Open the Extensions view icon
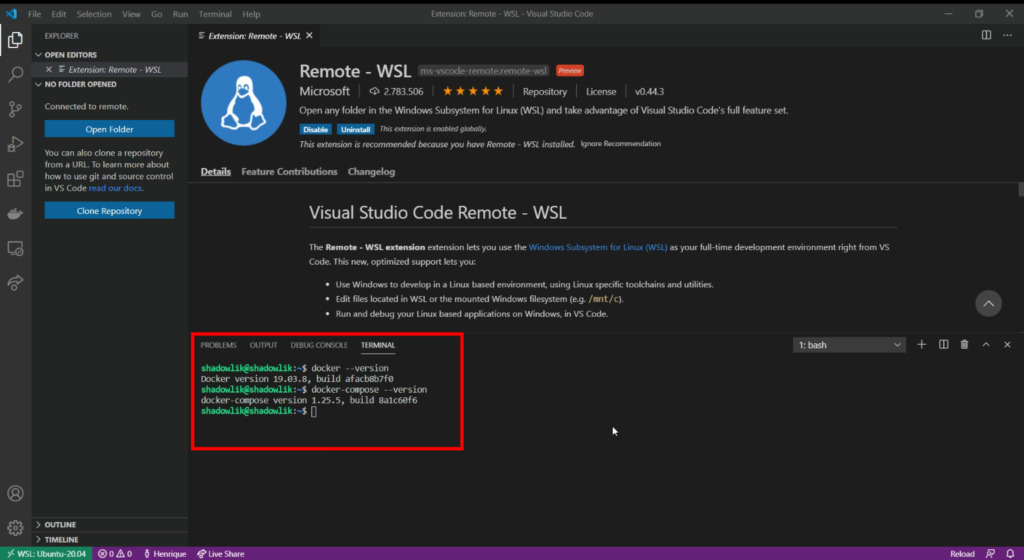 (x=15, y=179)
